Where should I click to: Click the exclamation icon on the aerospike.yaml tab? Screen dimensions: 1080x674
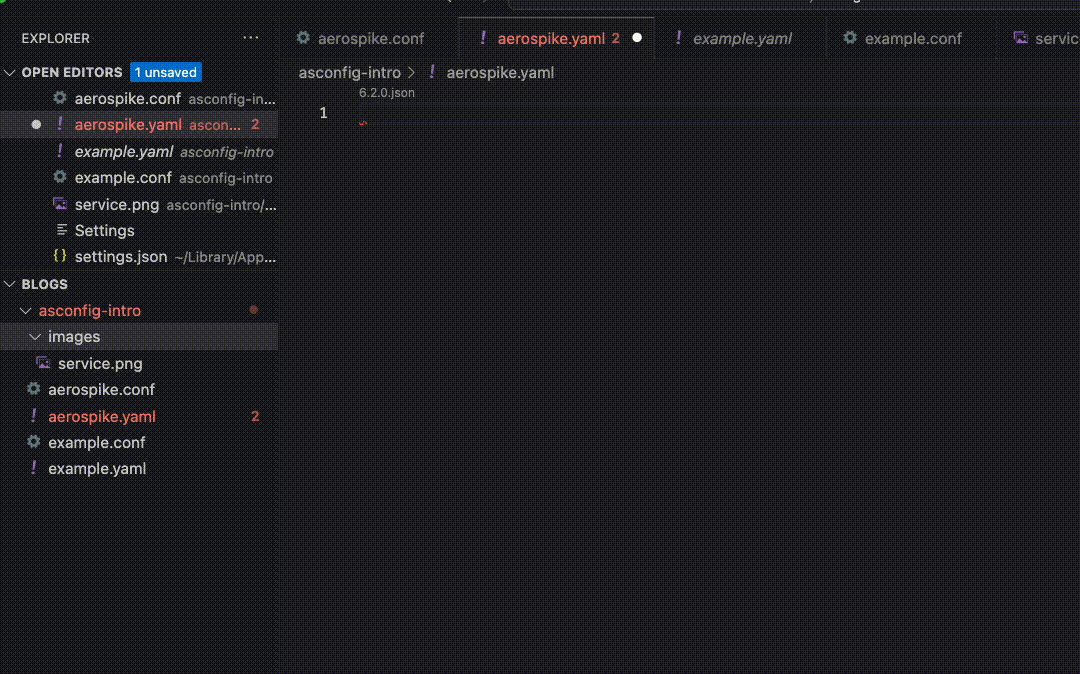click(x=485, y=38)
